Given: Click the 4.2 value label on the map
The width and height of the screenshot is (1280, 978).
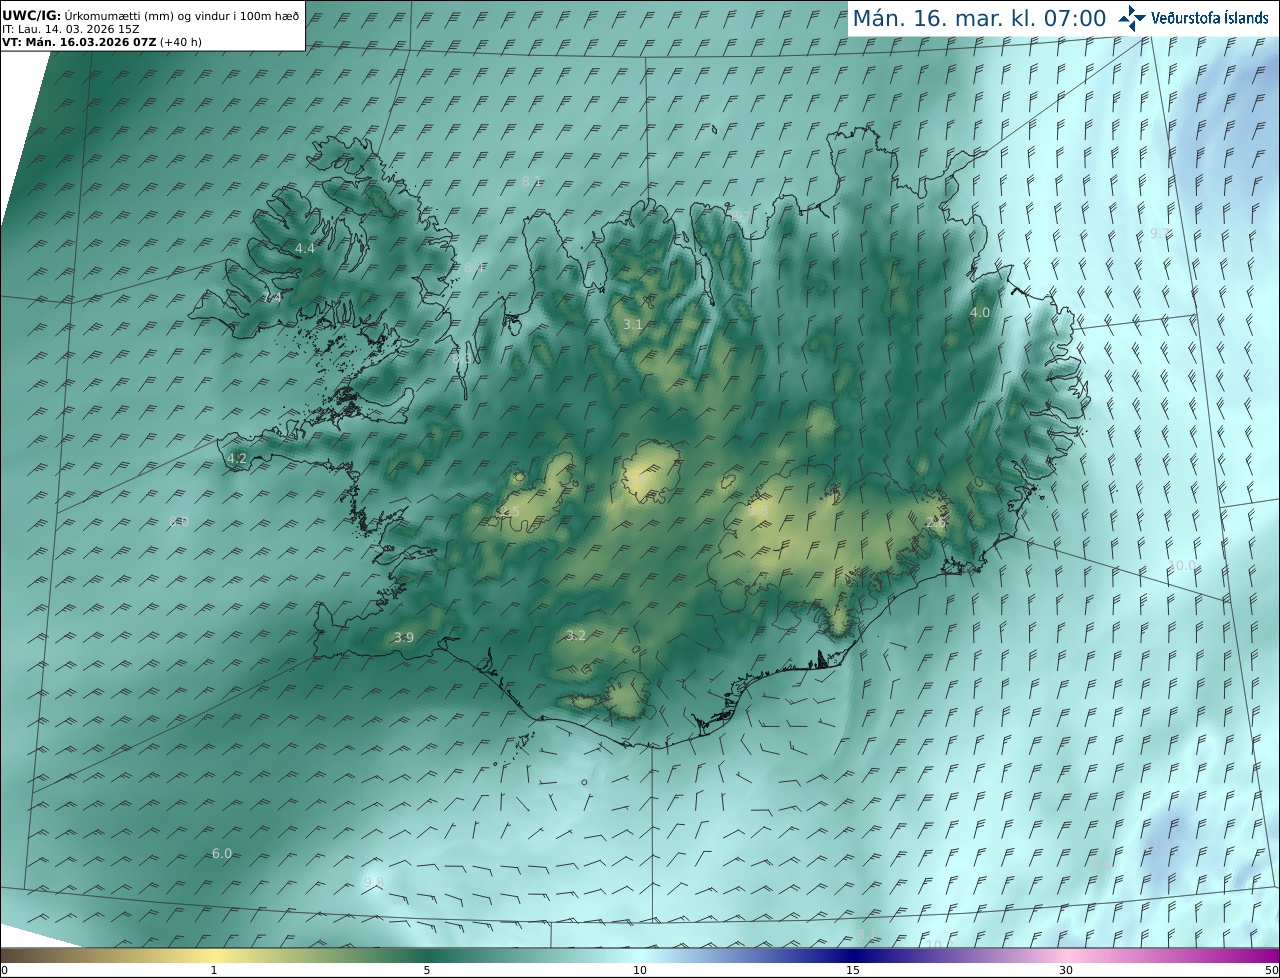Looking at the screenshot, I should pyautogui.click(x=237, y=458).
